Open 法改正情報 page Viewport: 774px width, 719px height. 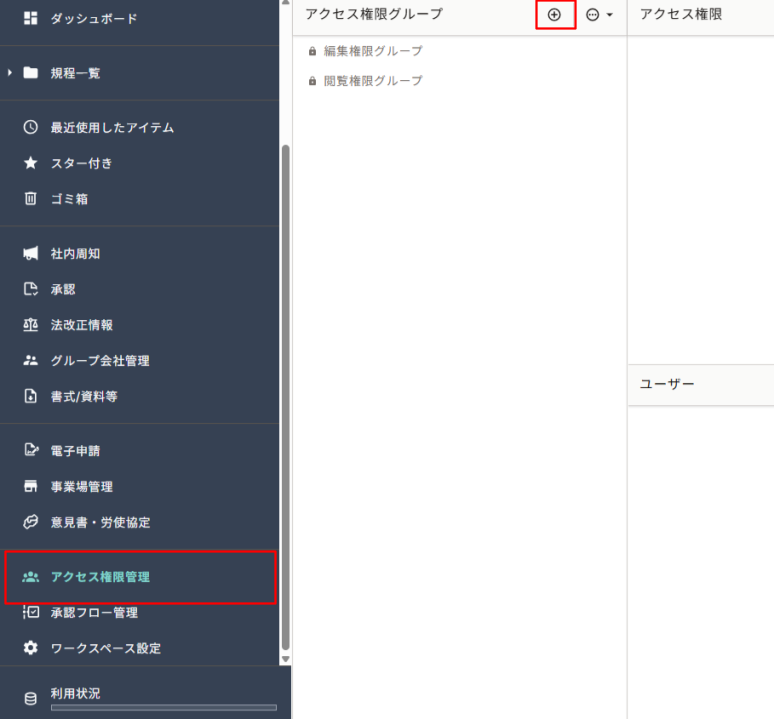pyautogui.click(x=82, y=325)
